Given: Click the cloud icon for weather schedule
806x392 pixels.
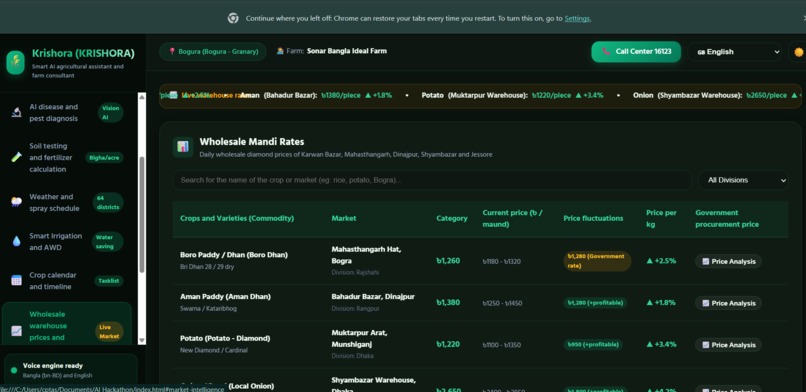Looking at the screenshot, I should point(16,202).
